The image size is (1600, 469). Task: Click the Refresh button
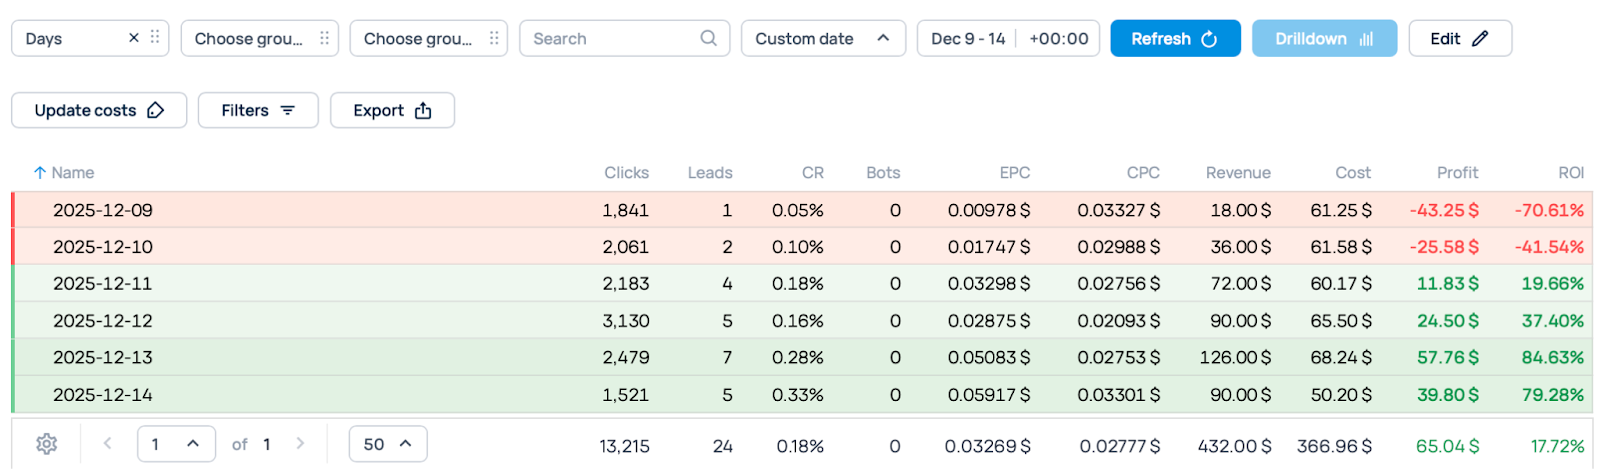tap(1174, 38)
